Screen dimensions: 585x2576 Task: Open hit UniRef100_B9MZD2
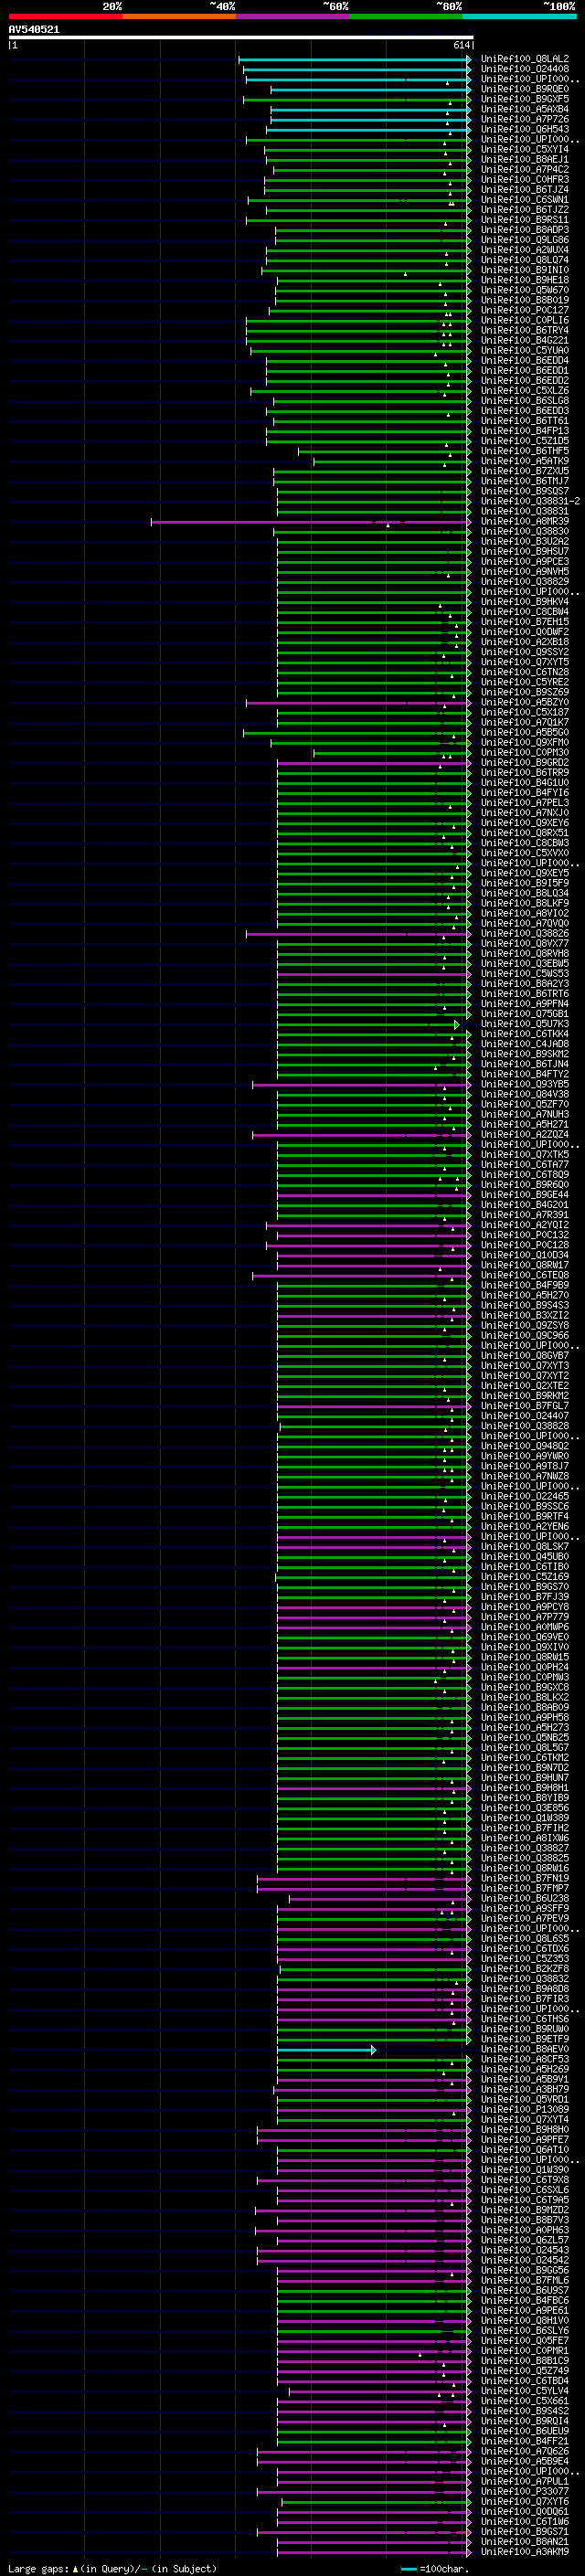524,2209
